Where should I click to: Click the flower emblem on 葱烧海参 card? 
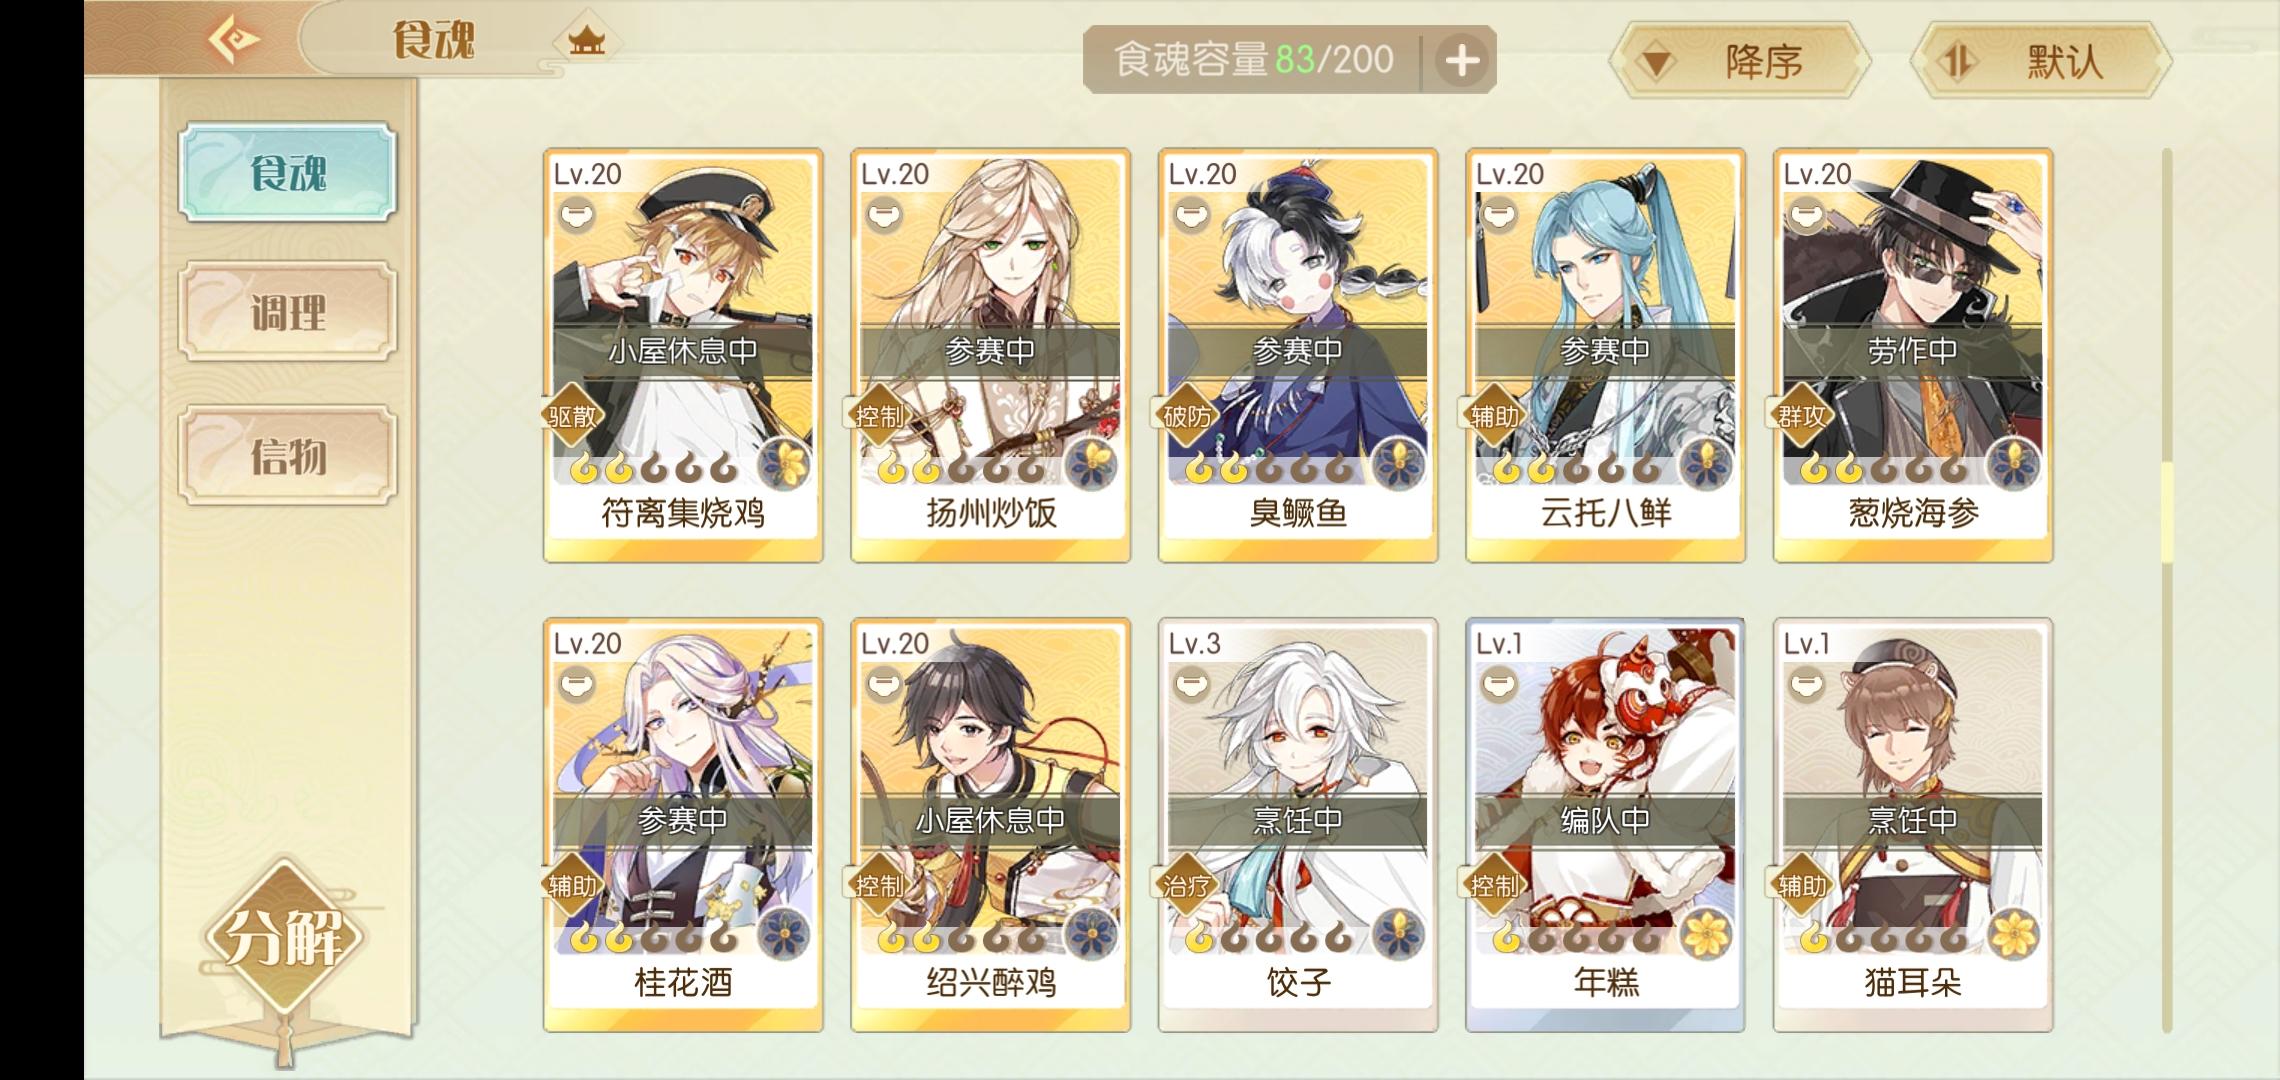click(2013, 463)
